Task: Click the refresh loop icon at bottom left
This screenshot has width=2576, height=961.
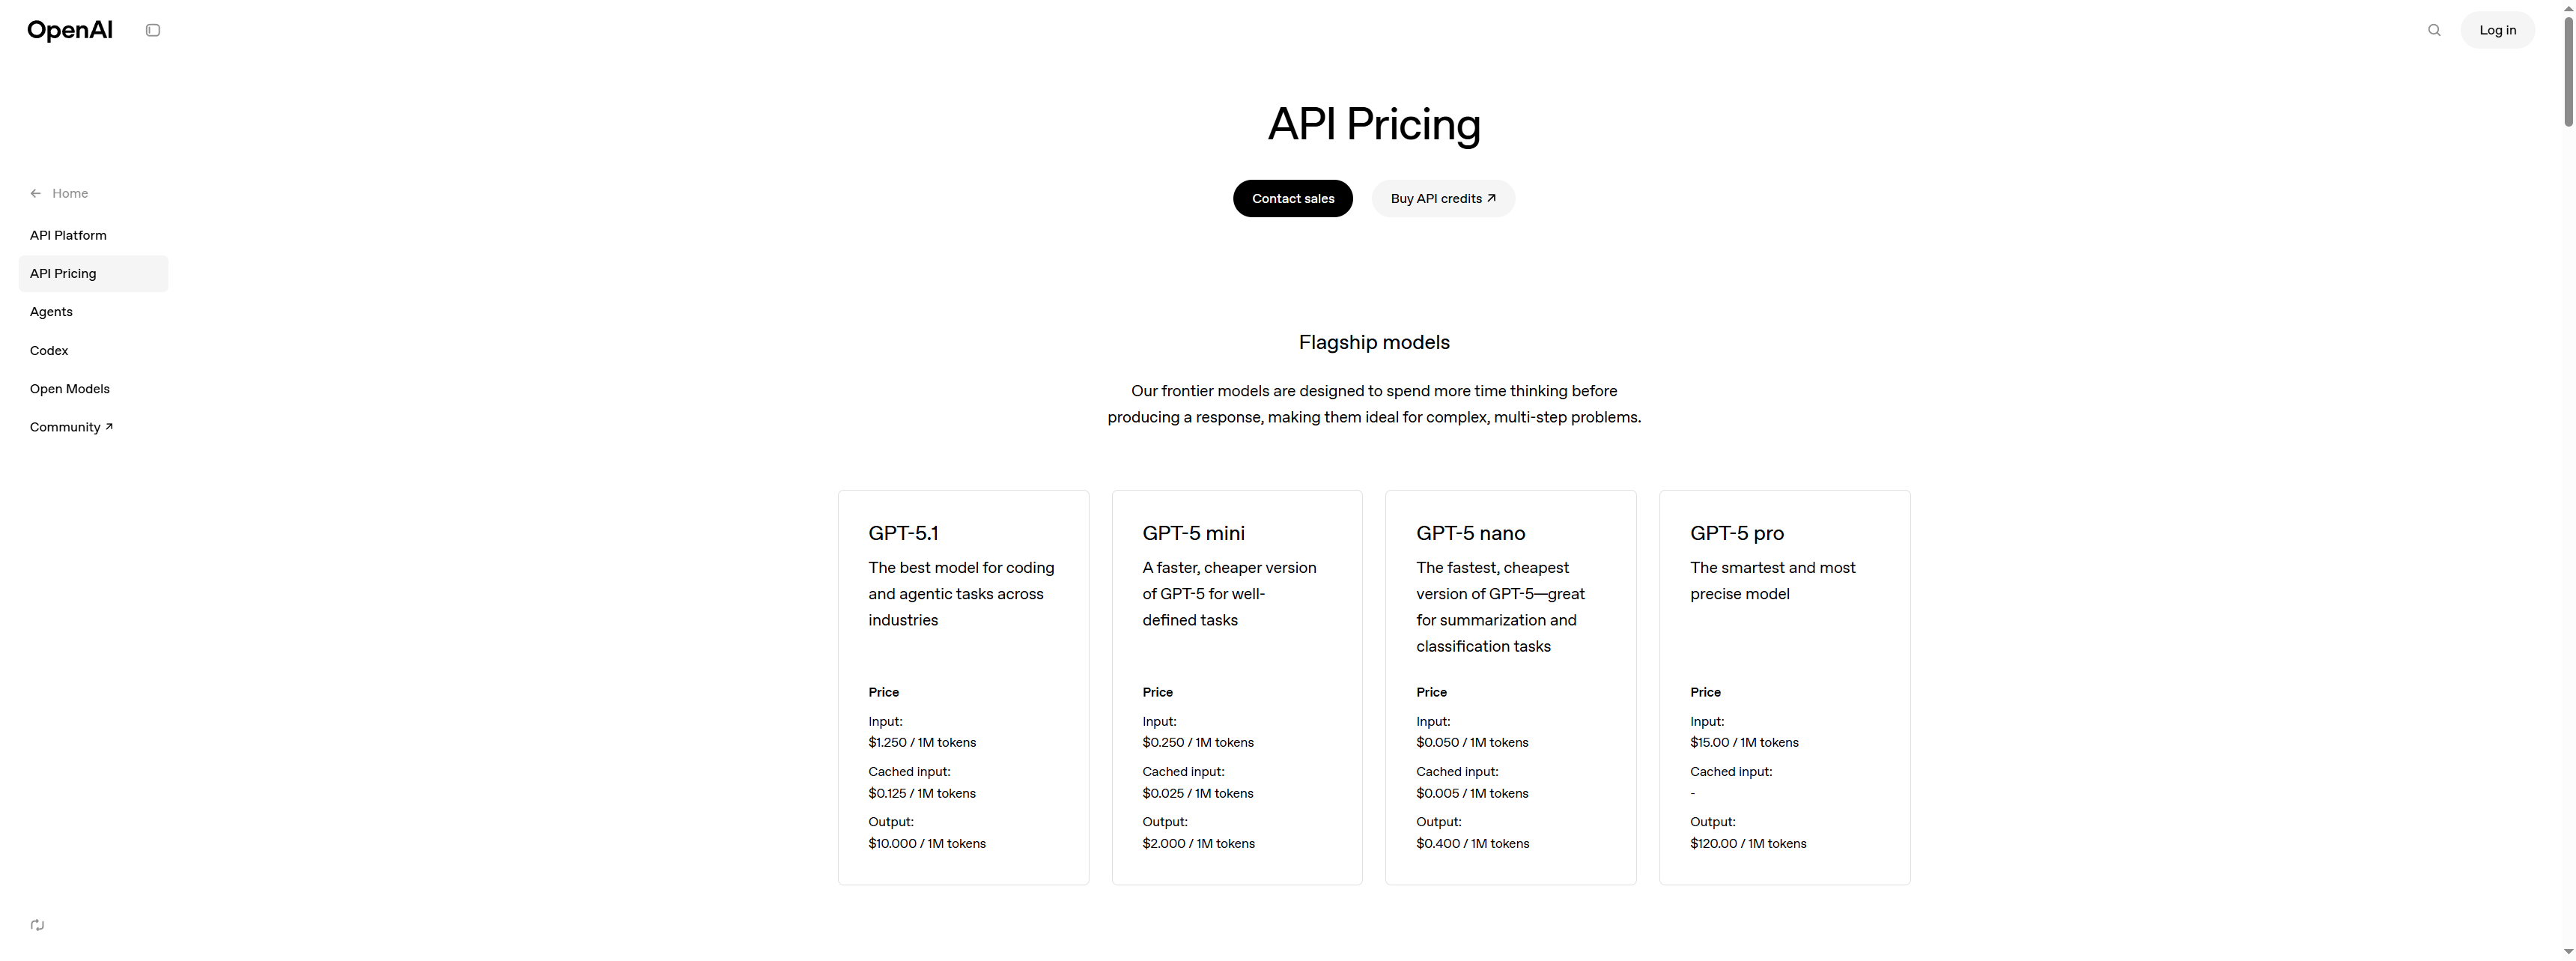Action: point(37,925)
